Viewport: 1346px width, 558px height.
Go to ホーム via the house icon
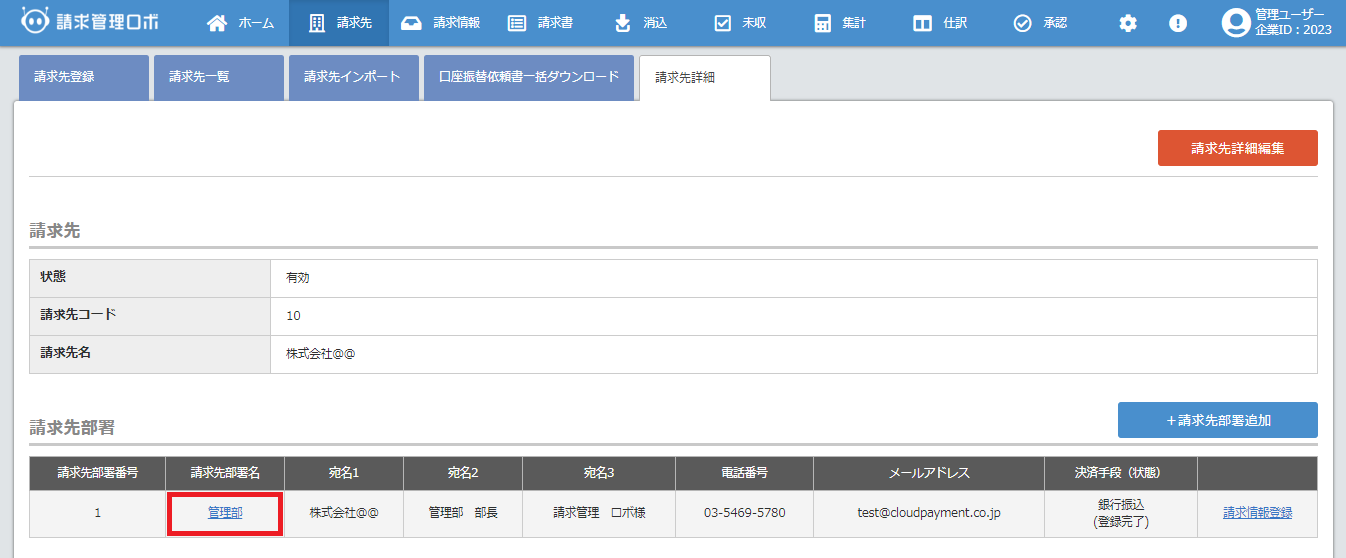coord(217,23)
